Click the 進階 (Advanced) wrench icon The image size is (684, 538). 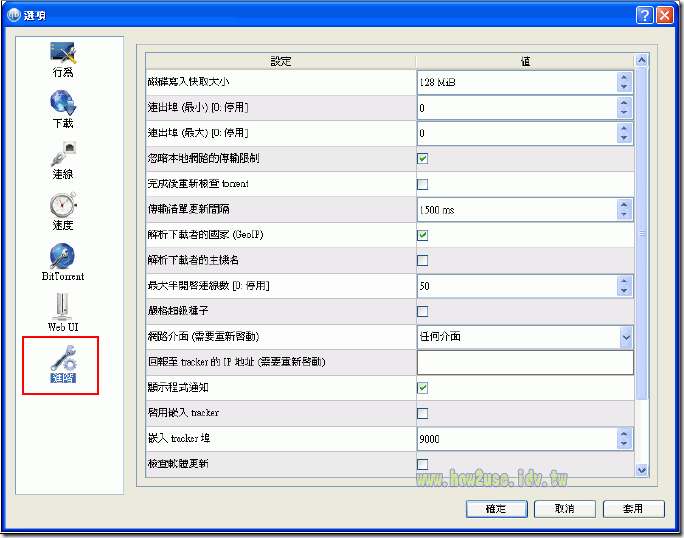[63, 363]
